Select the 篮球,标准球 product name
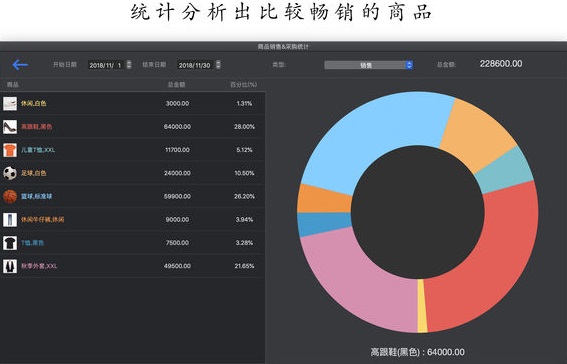This screenshot has width=567, height=364. [x=37, y=196]
